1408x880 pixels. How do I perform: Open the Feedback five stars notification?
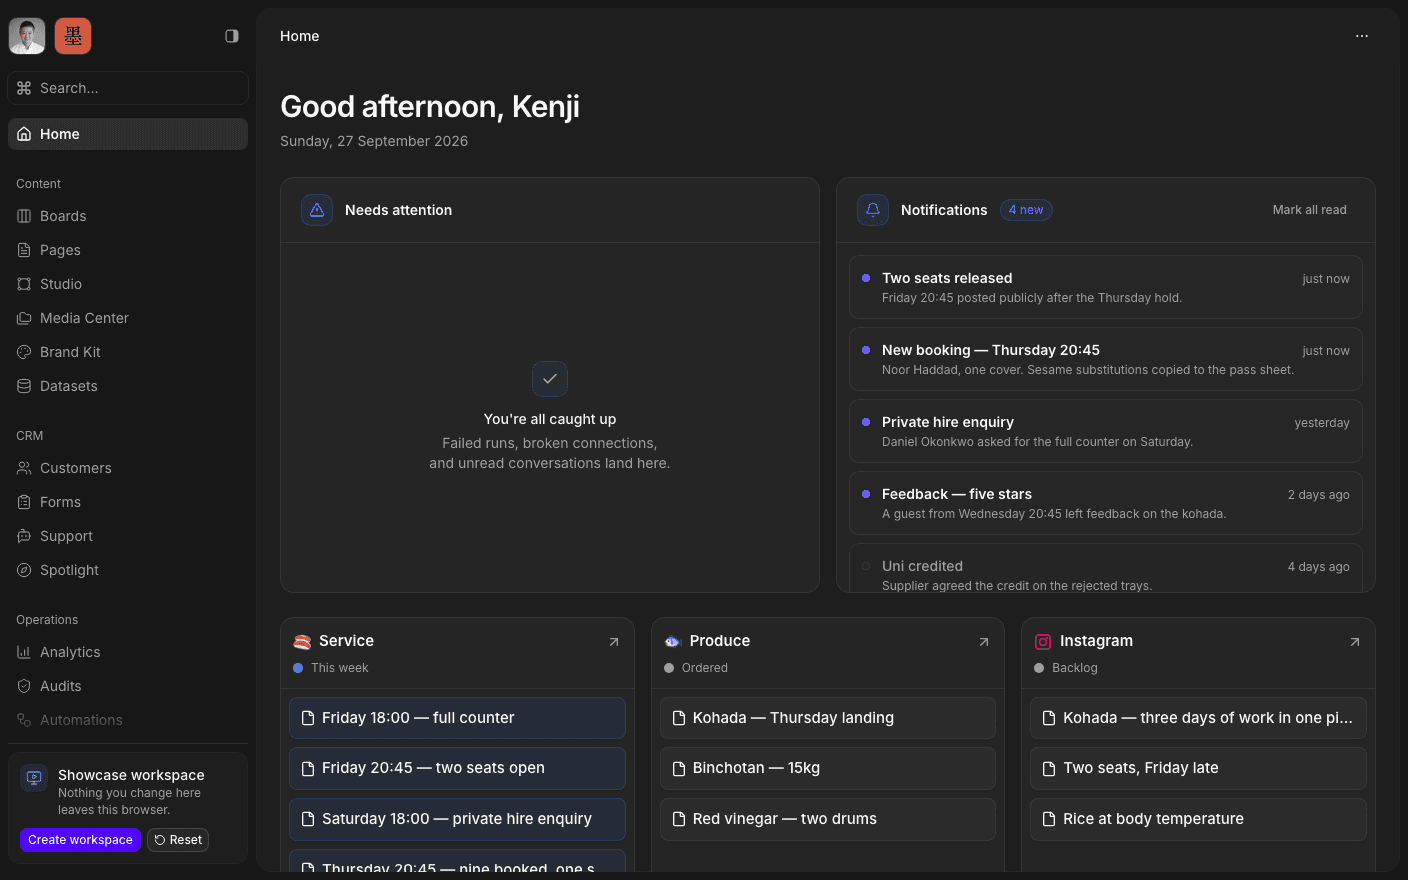tap(1106, 503)
